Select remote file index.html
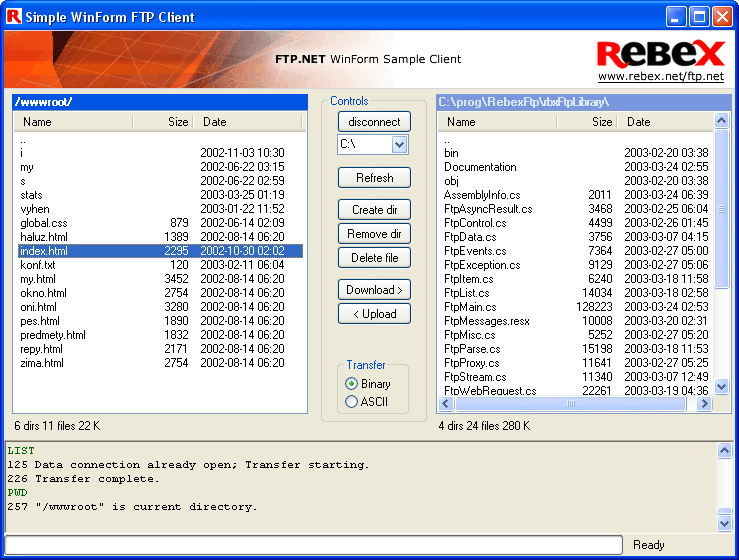This screenshot has width=739, height=560. pos(160,251)
